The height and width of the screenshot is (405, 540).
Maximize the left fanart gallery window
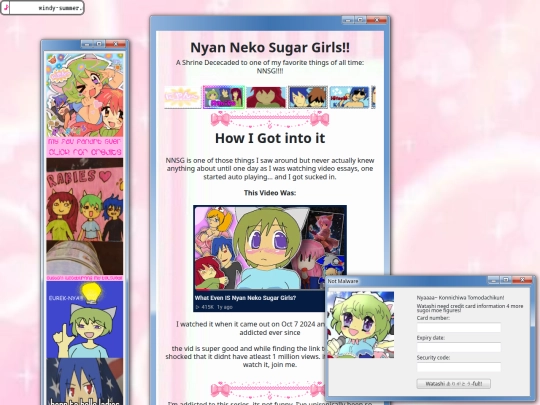[99, 44]
